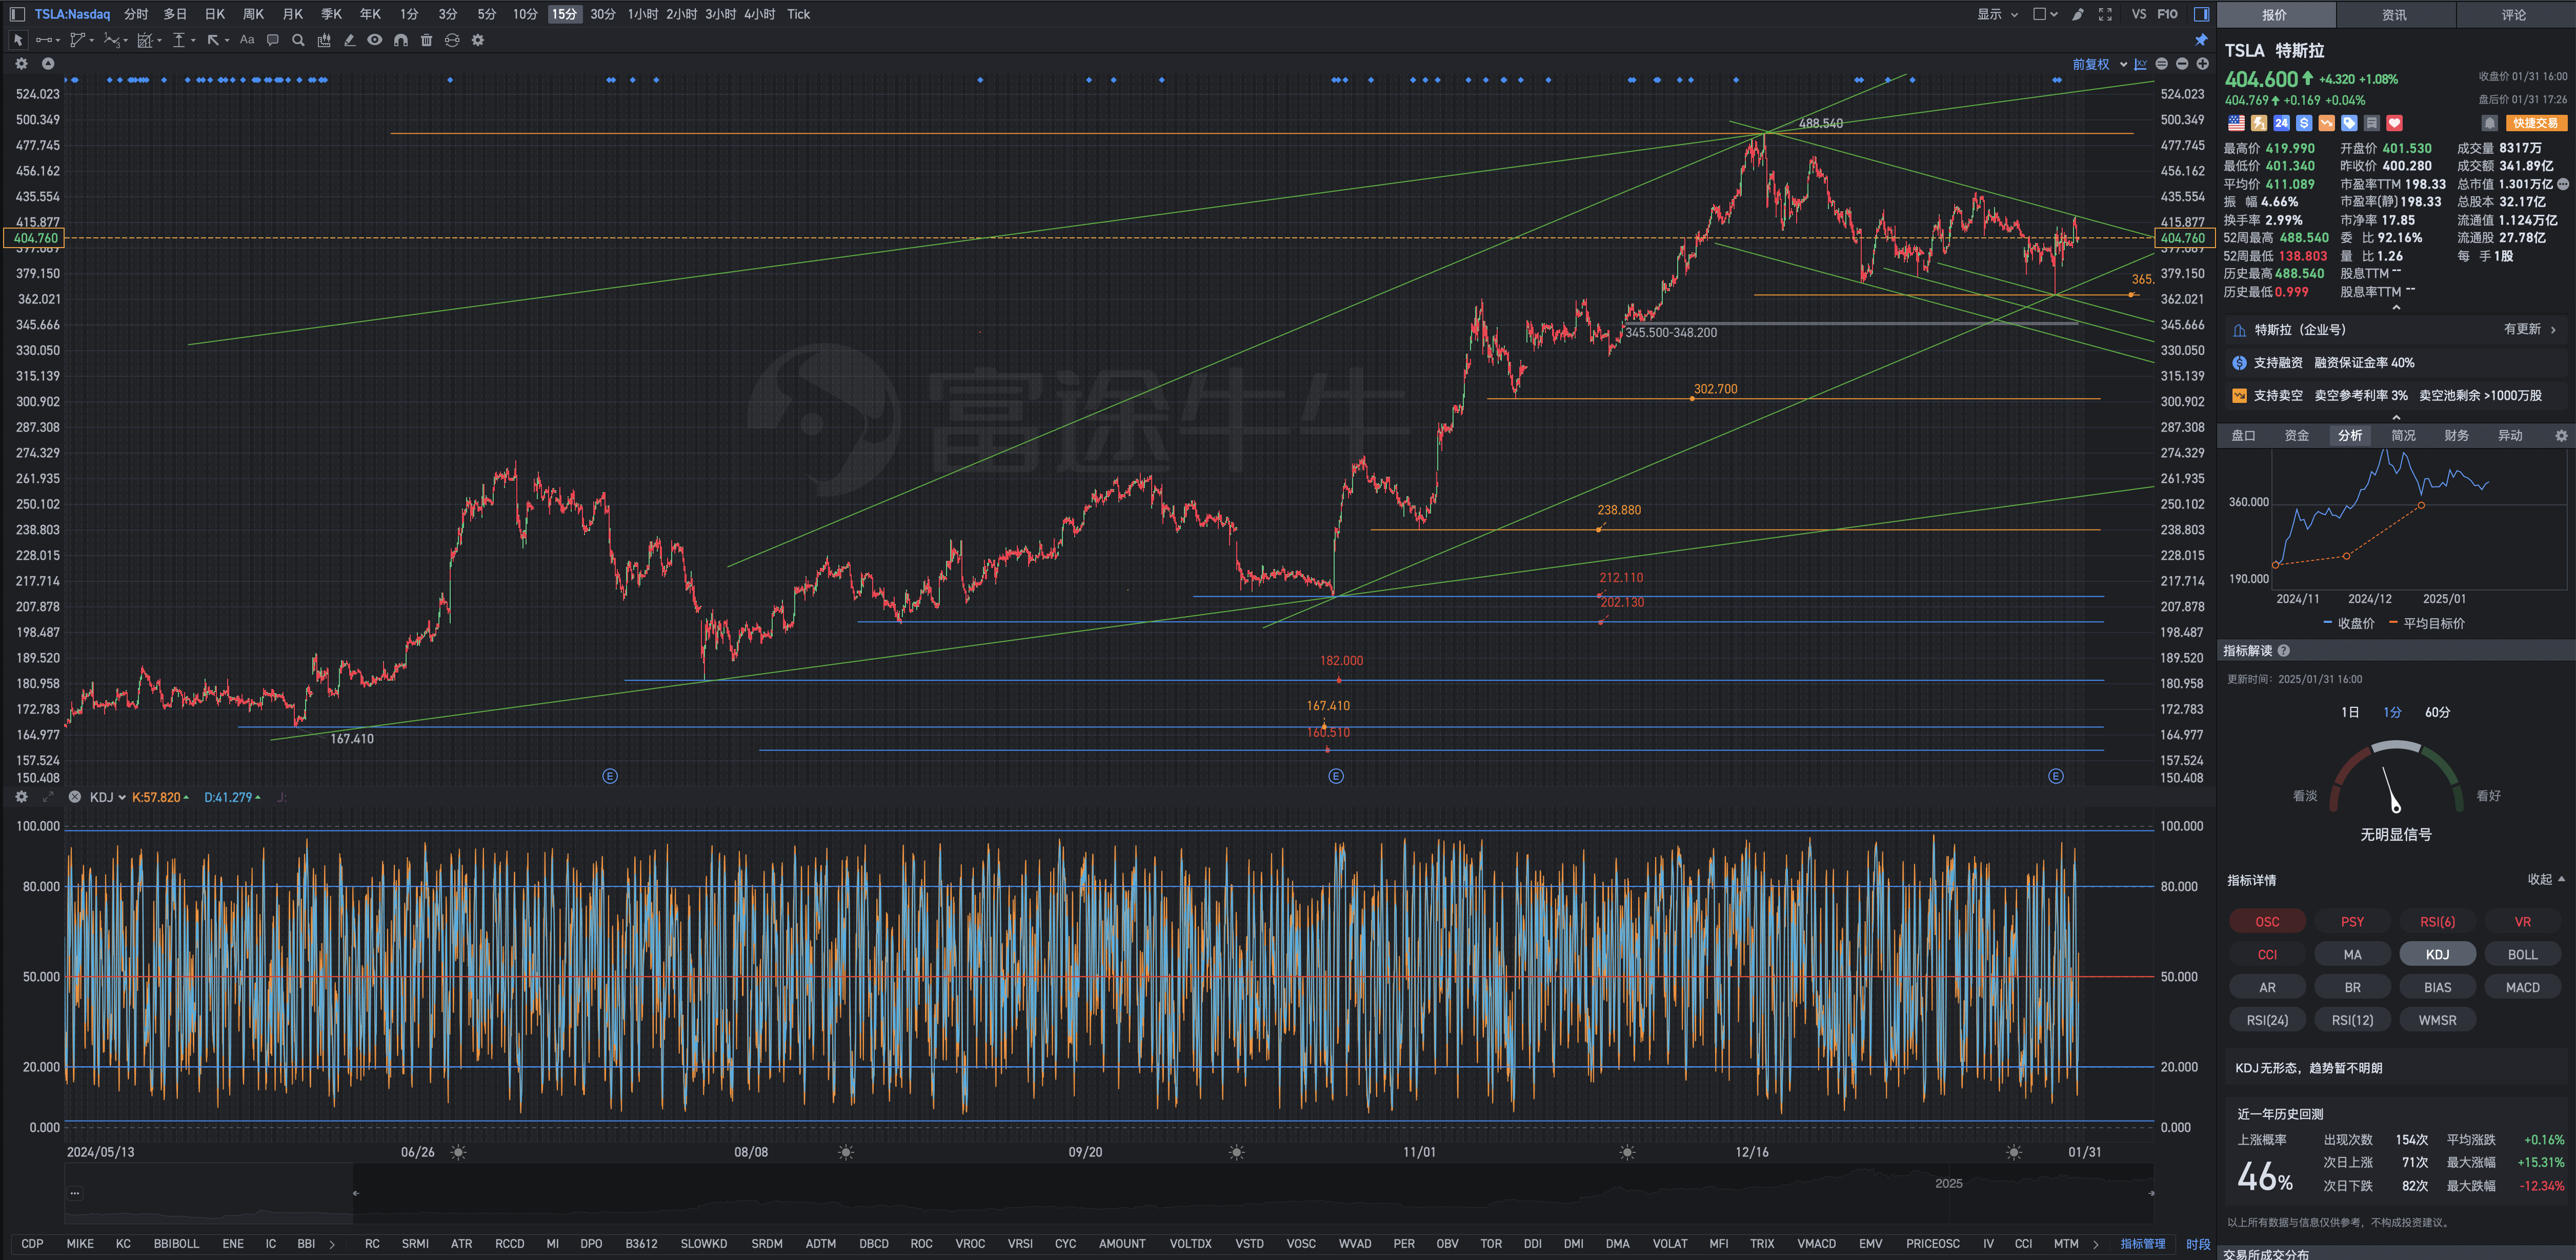Collapse main chart with the up-arrow circle
Viewport: 2576px width, 1260px height.
pyautogui.click(x=47, y=63)
